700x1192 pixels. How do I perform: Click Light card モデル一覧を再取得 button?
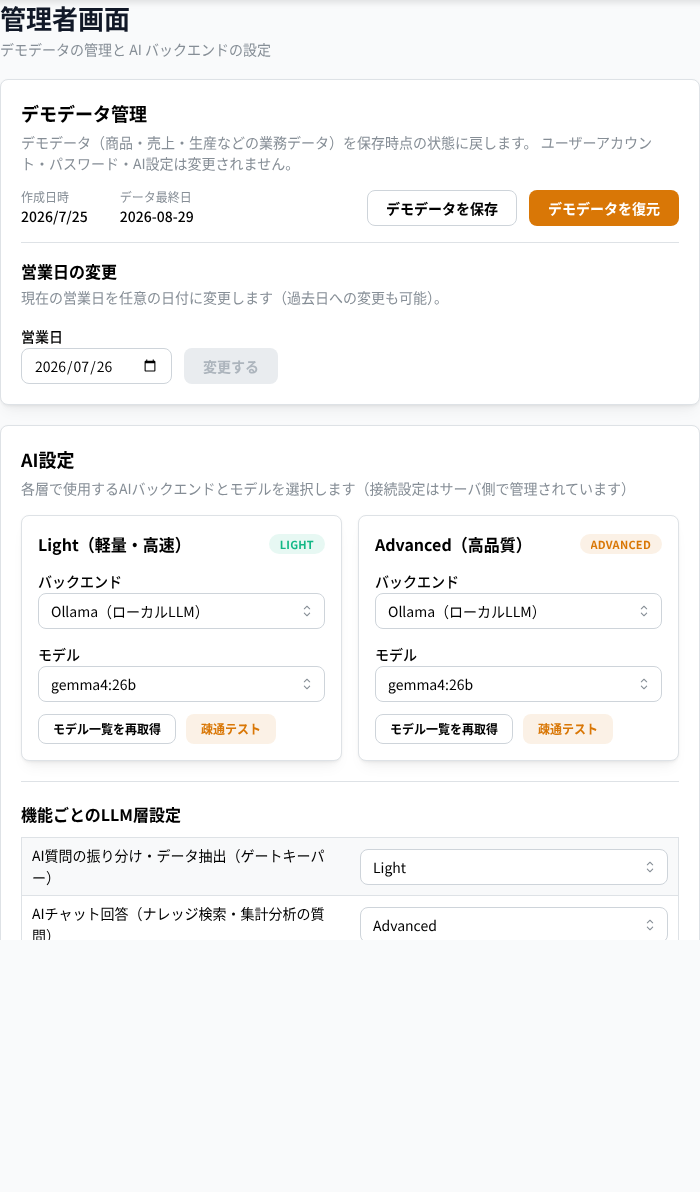click(107, 729)
